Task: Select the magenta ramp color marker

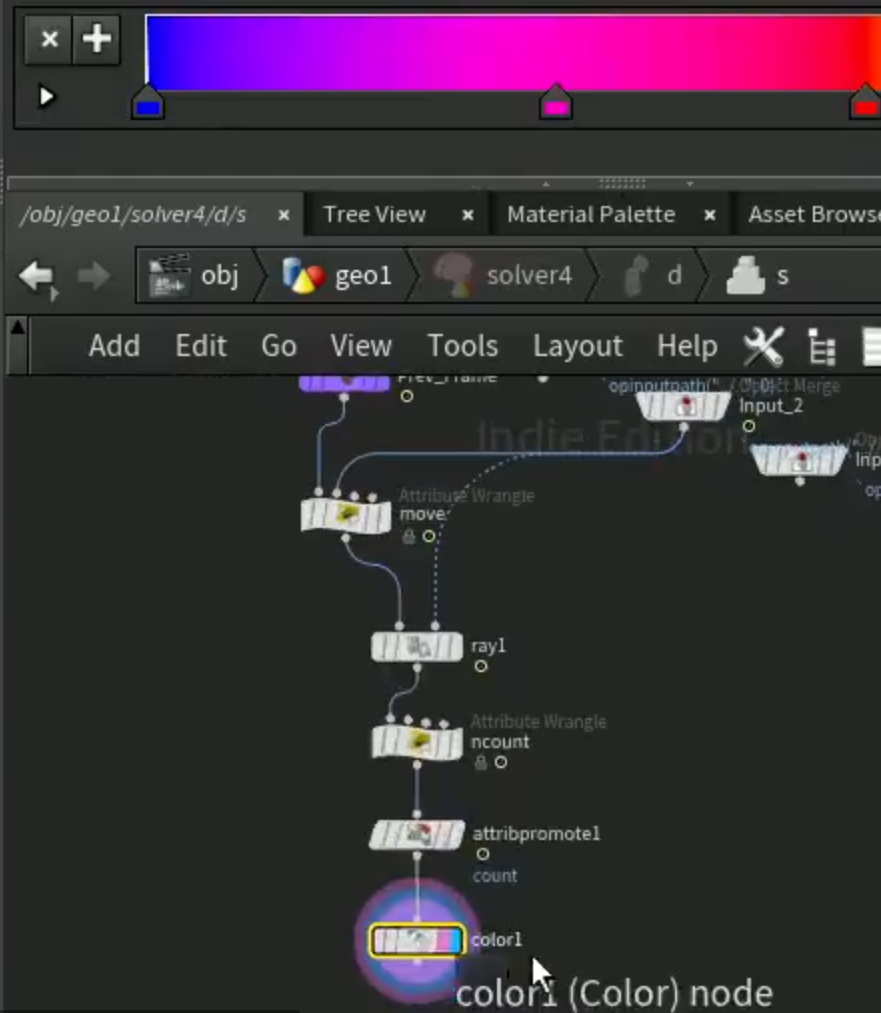Action: tap(556, 102)
